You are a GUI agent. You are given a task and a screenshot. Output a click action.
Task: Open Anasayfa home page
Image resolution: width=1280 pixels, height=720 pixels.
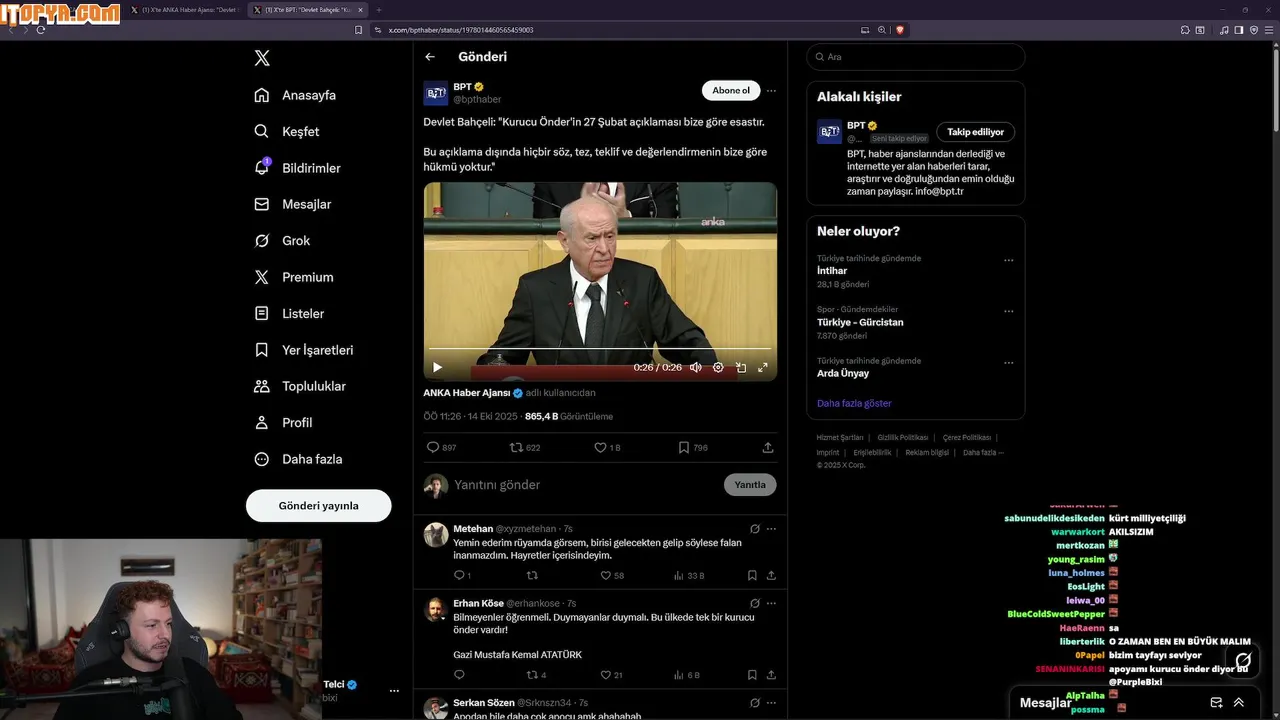[295, 95]
